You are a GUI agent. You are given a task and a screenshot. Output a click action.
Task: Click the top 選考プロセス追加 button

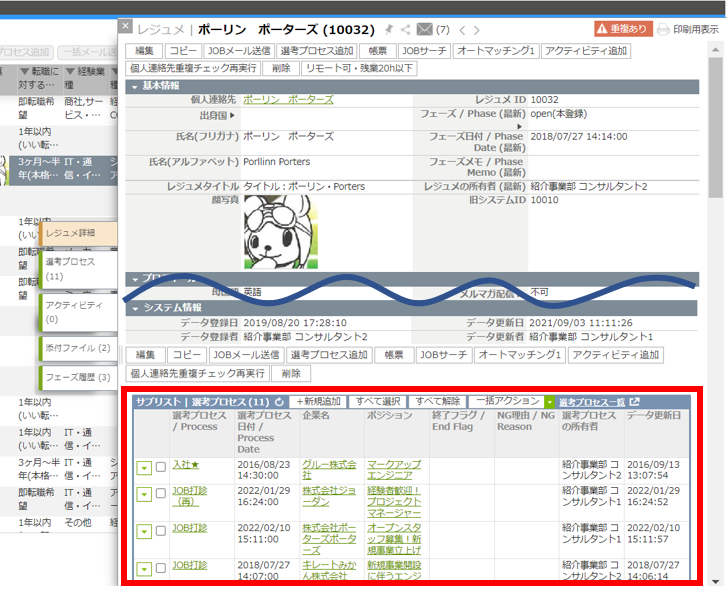pos(317,50)
